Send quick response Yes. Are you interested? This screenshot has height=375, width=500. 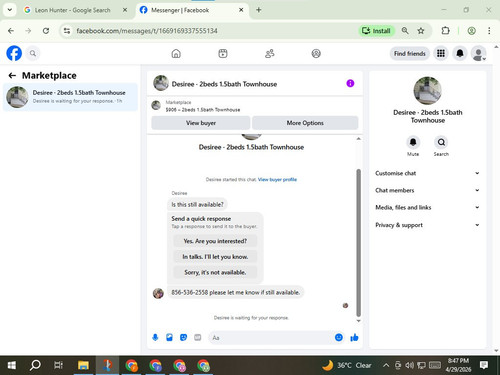(215, 241)
